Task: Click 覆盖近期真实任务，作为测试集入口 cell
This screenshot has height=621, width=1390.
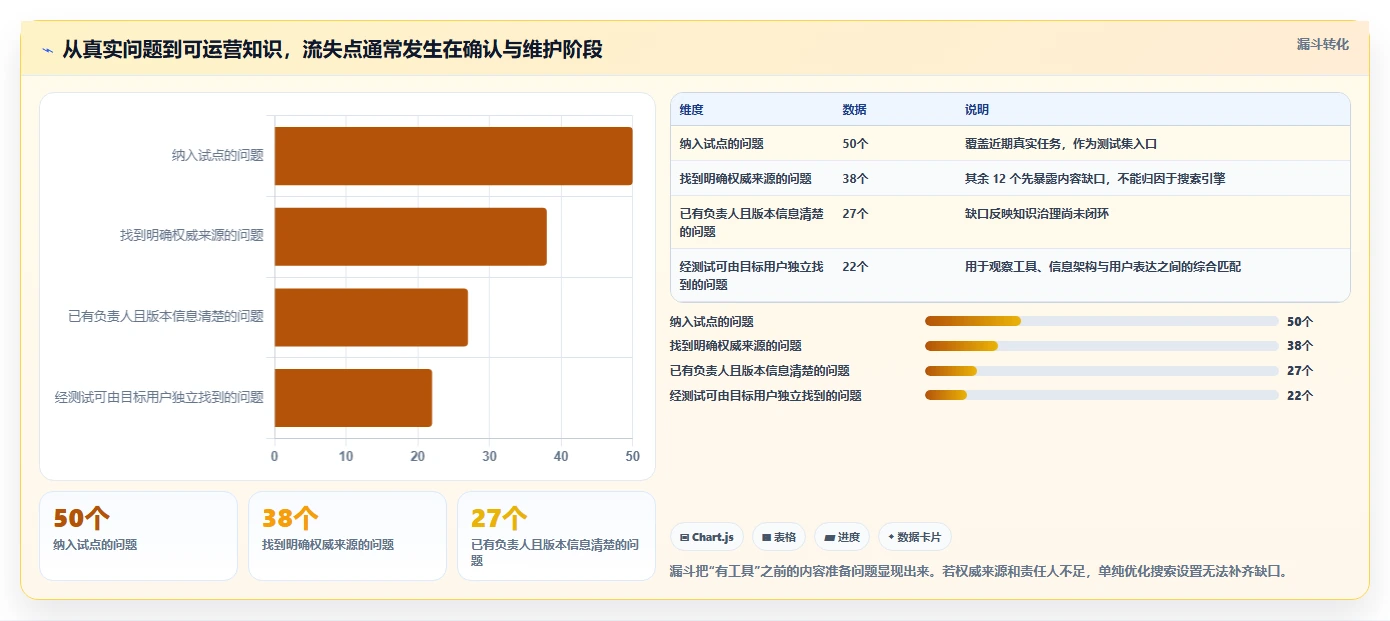Action: pyautogui.click(x=1061, y=144)
